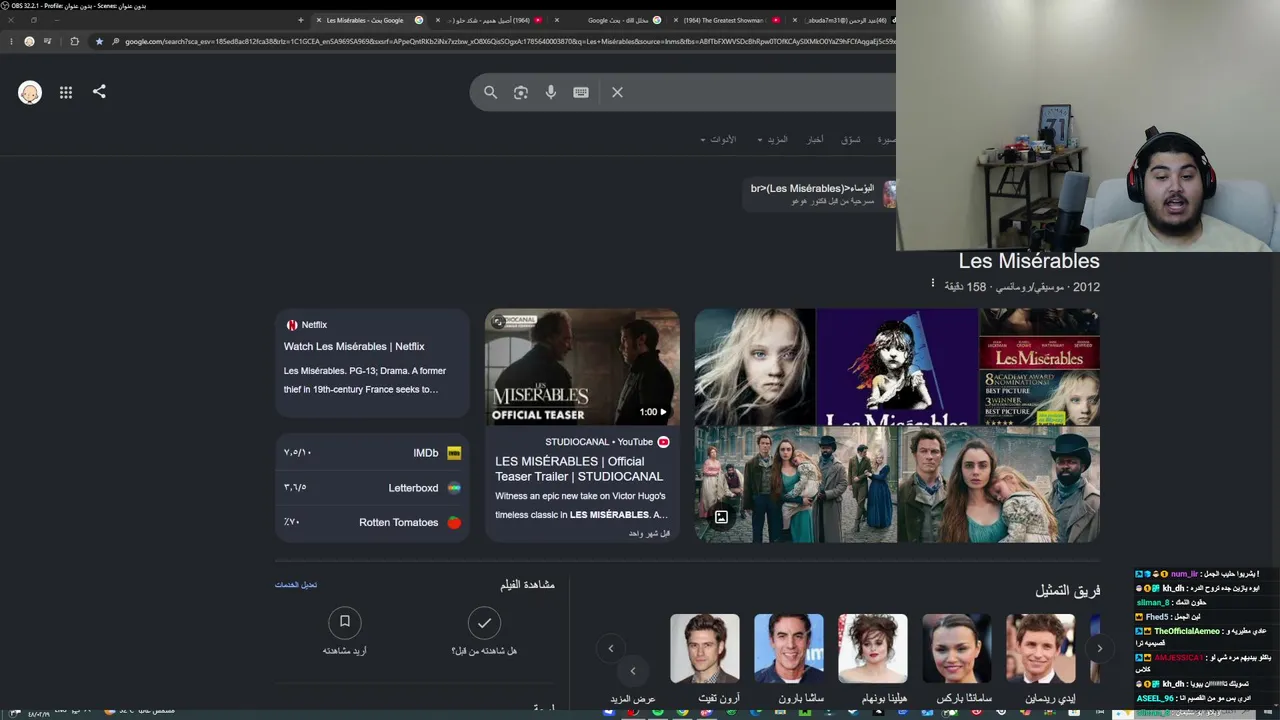Open the STUDIOCANAL official teaser trailer title
Image resolution: width=1280 pixels, height=720 pixels.
(x=579, y=469)
